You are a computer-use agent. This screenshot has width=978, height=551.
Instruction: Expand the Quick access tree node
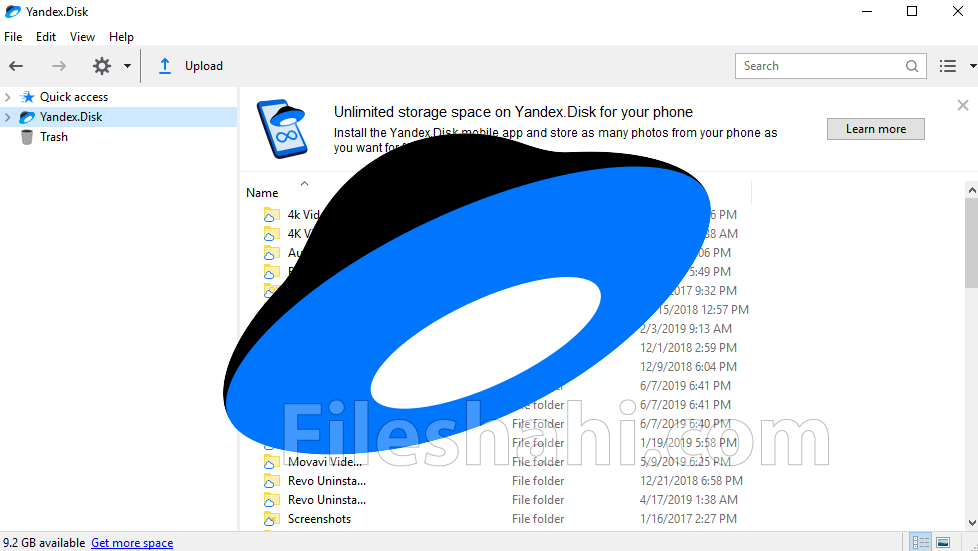coord(7,97)
